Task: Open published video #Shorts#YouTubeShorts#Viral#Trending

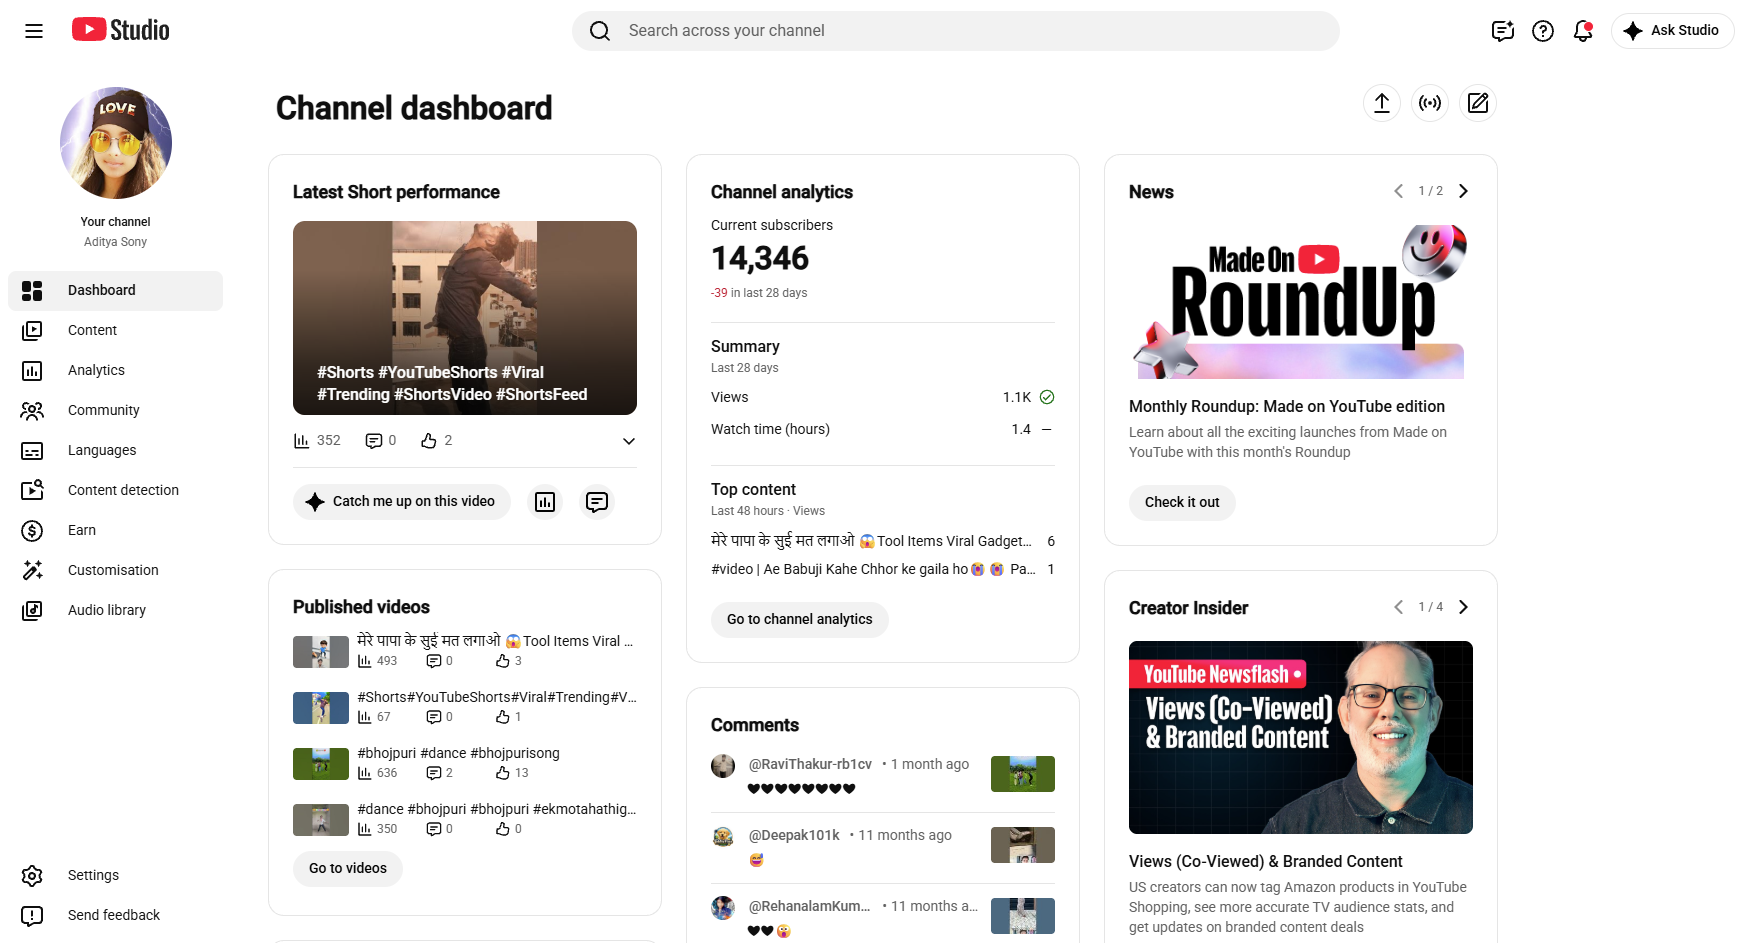Action: point(497,697)
